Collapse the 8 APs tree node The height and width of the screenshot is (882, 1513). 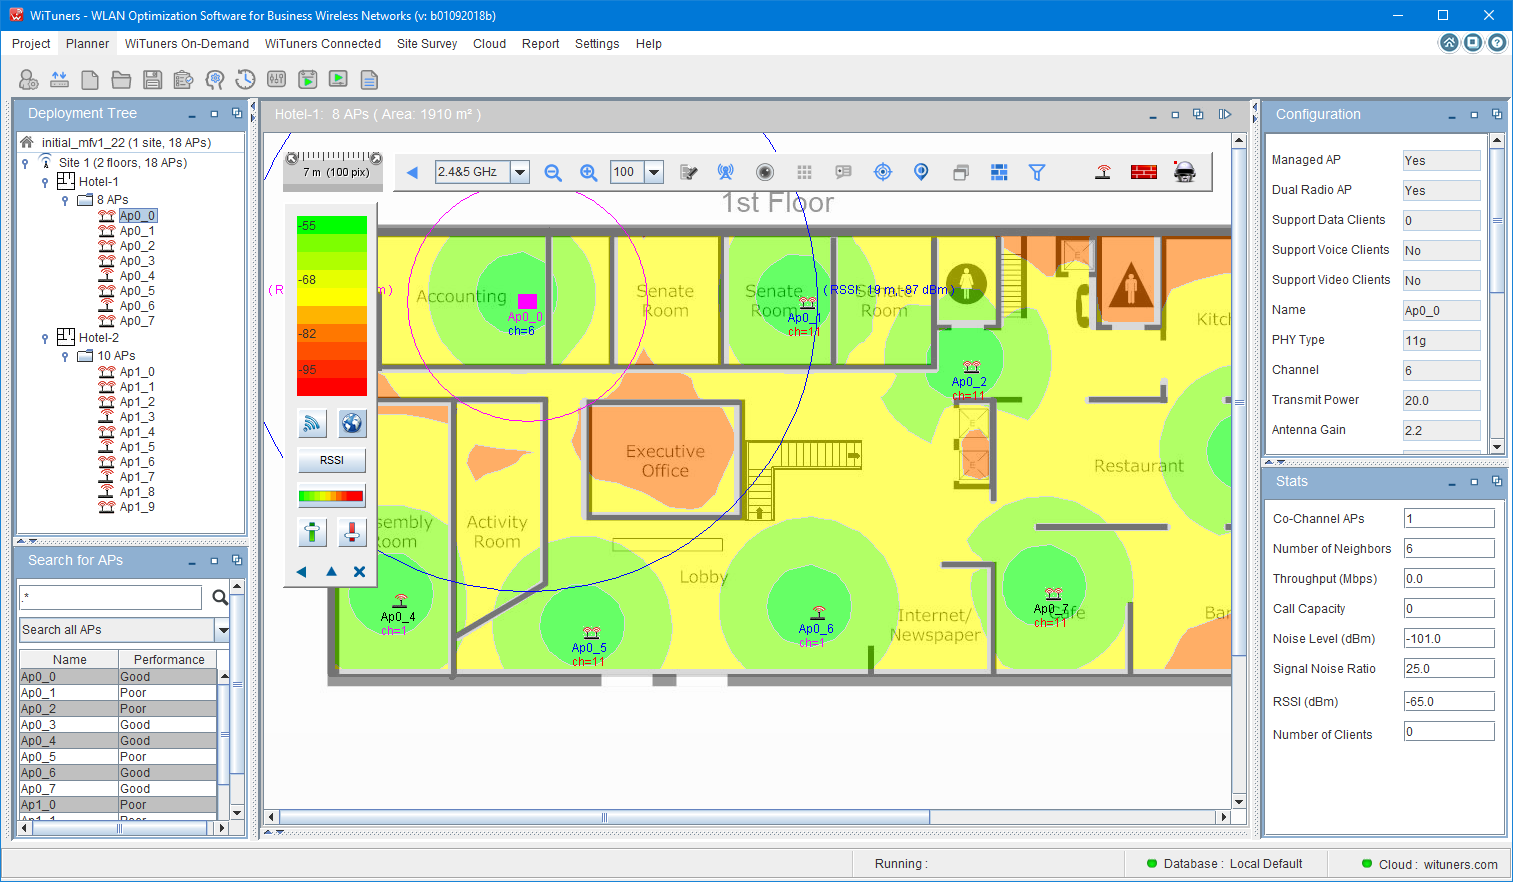coord(65,200)
